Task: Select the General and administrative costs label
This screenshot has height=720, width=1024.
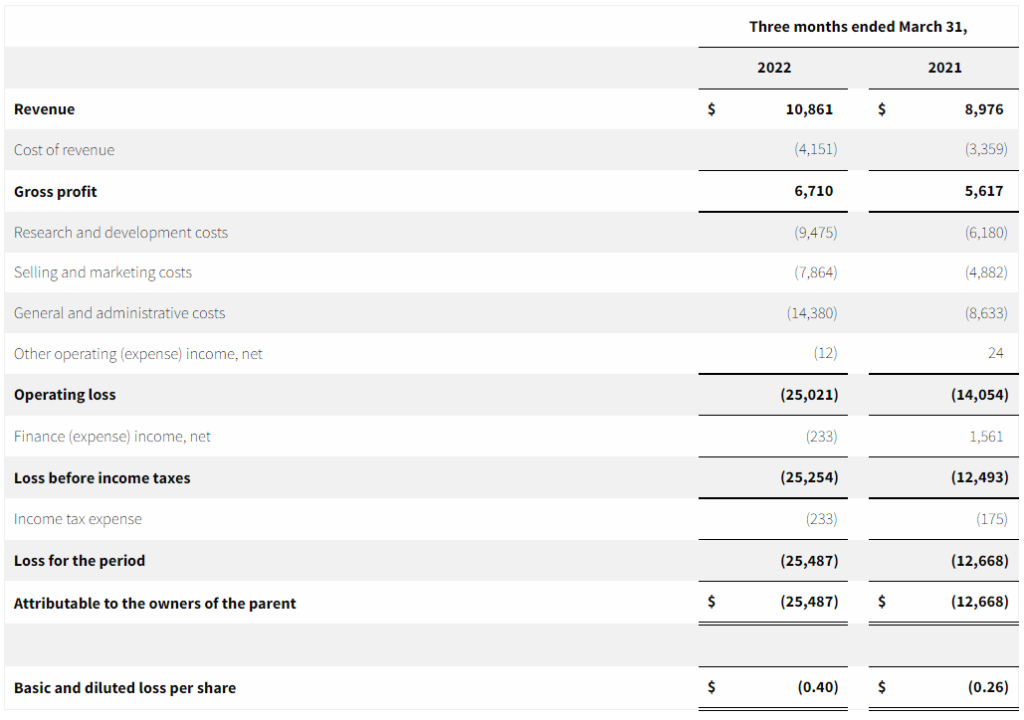Action: click(120, 313)
